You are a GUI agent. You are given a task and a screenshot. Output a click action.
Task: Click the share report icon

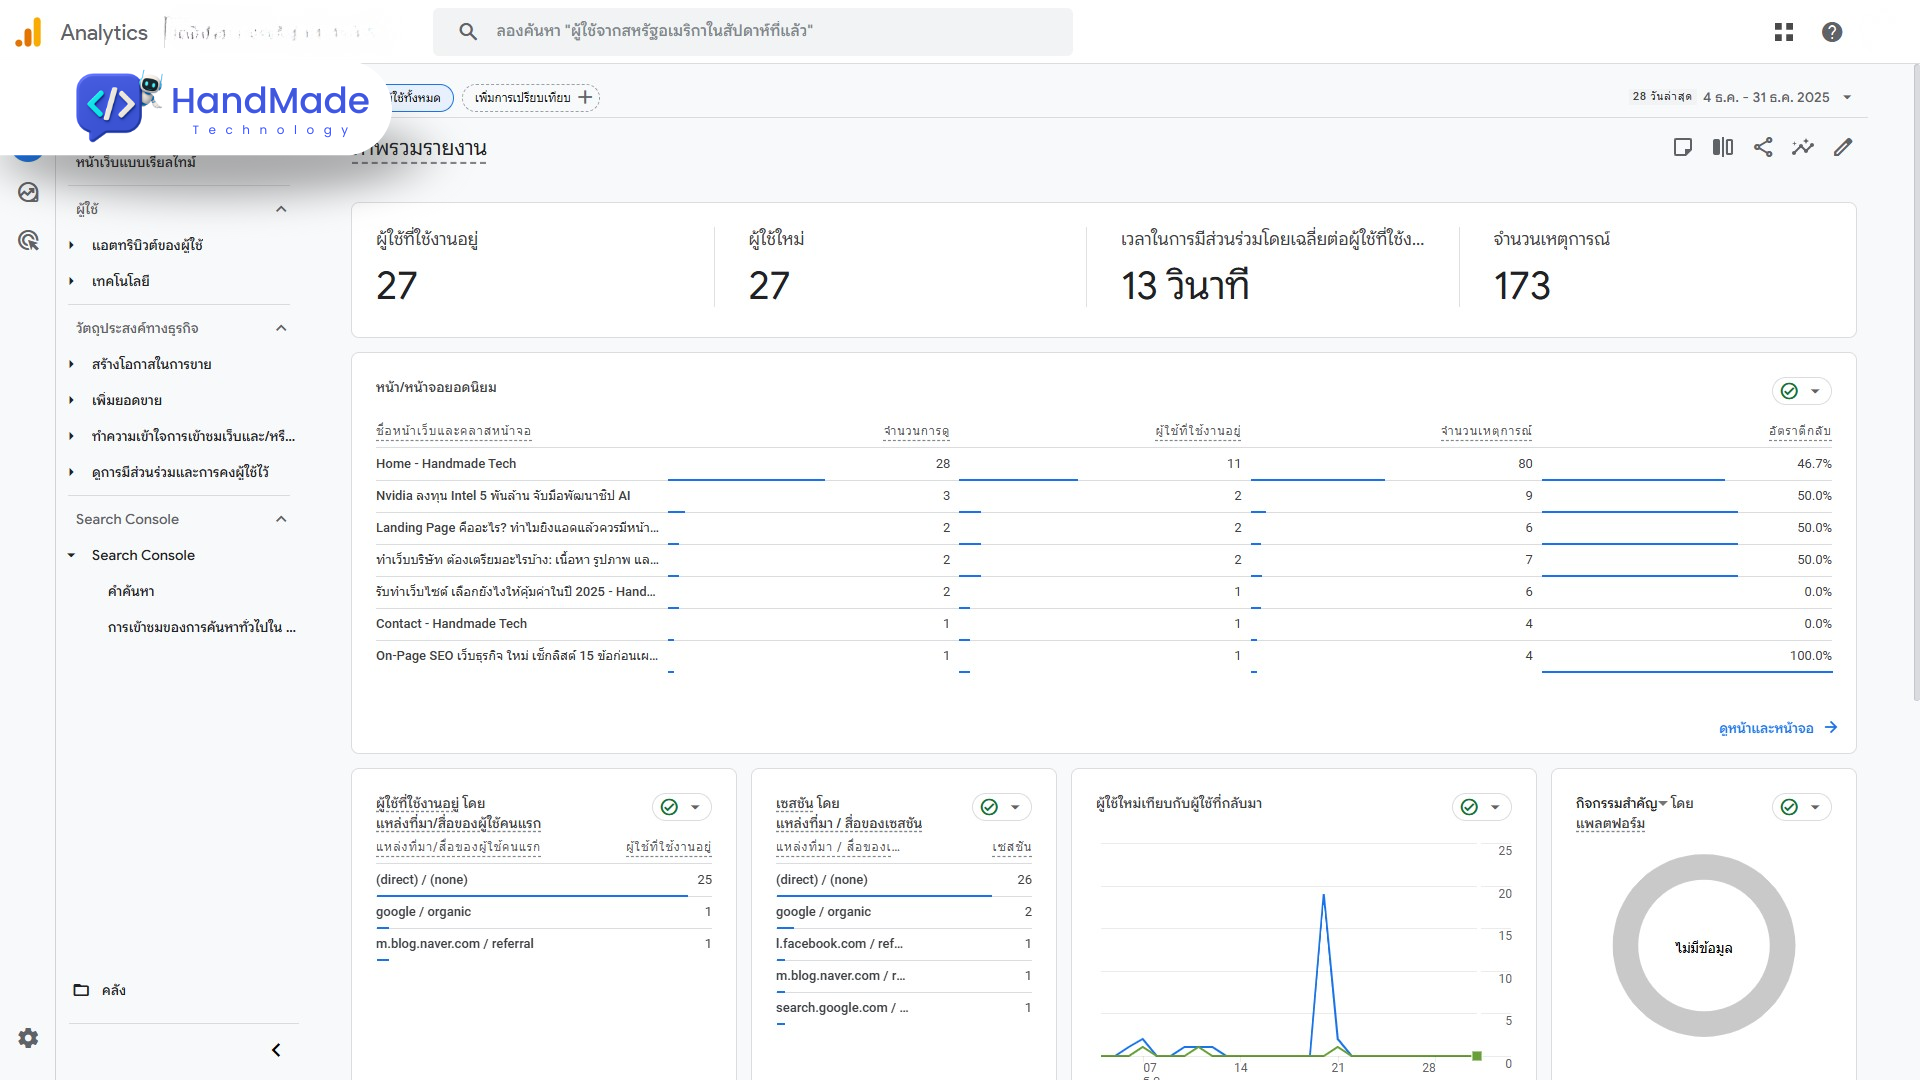[x=1763, y=147]
